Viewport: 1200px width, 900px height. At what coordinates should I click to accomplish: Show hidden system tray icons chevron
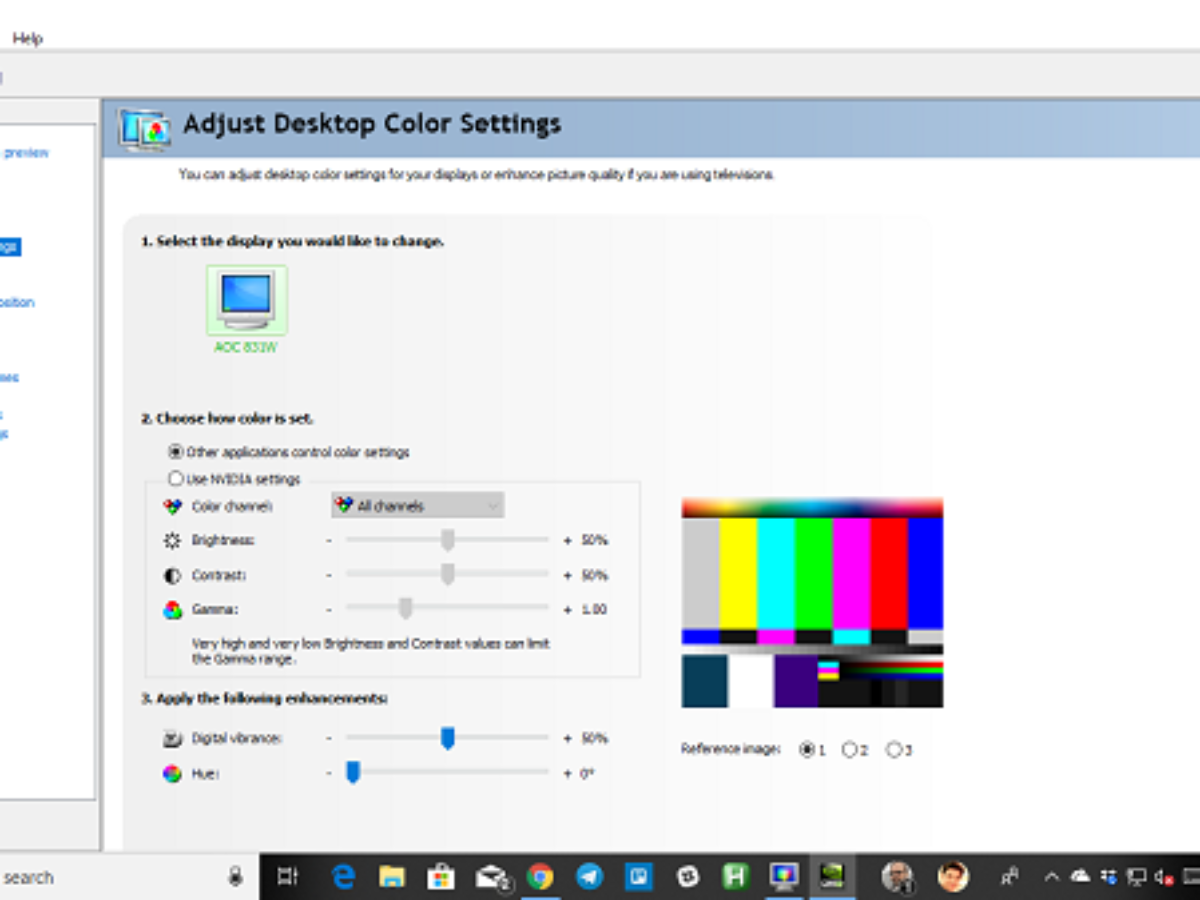(1051, 877)
